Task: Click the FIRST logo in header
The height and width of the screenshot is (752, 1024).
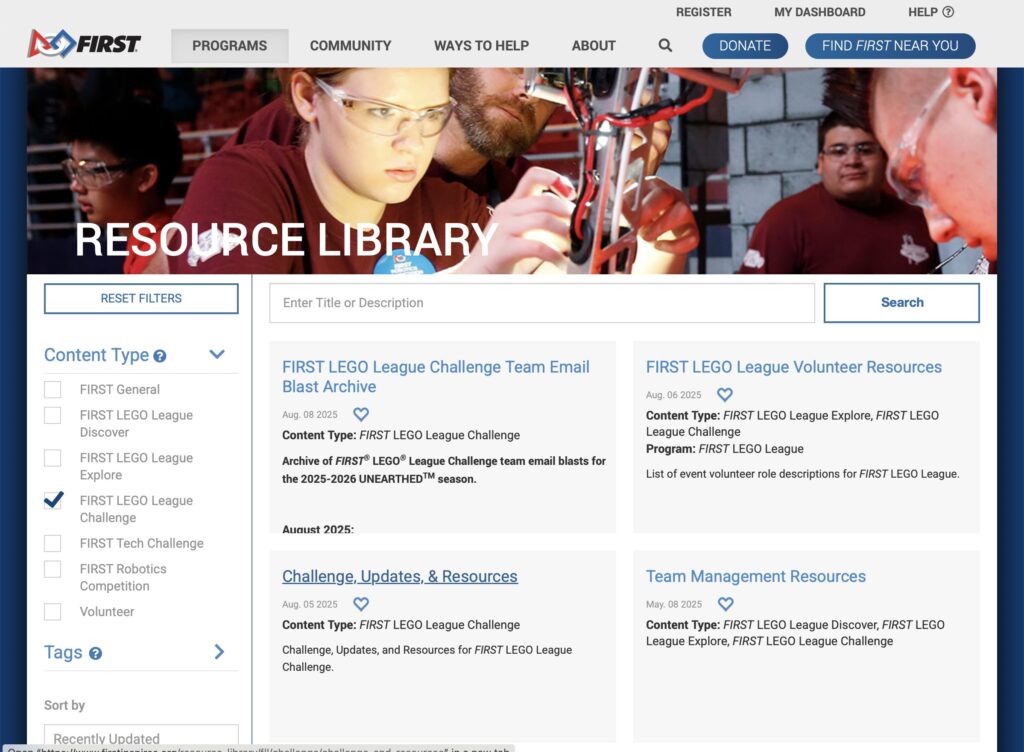Action: (85, 45)
